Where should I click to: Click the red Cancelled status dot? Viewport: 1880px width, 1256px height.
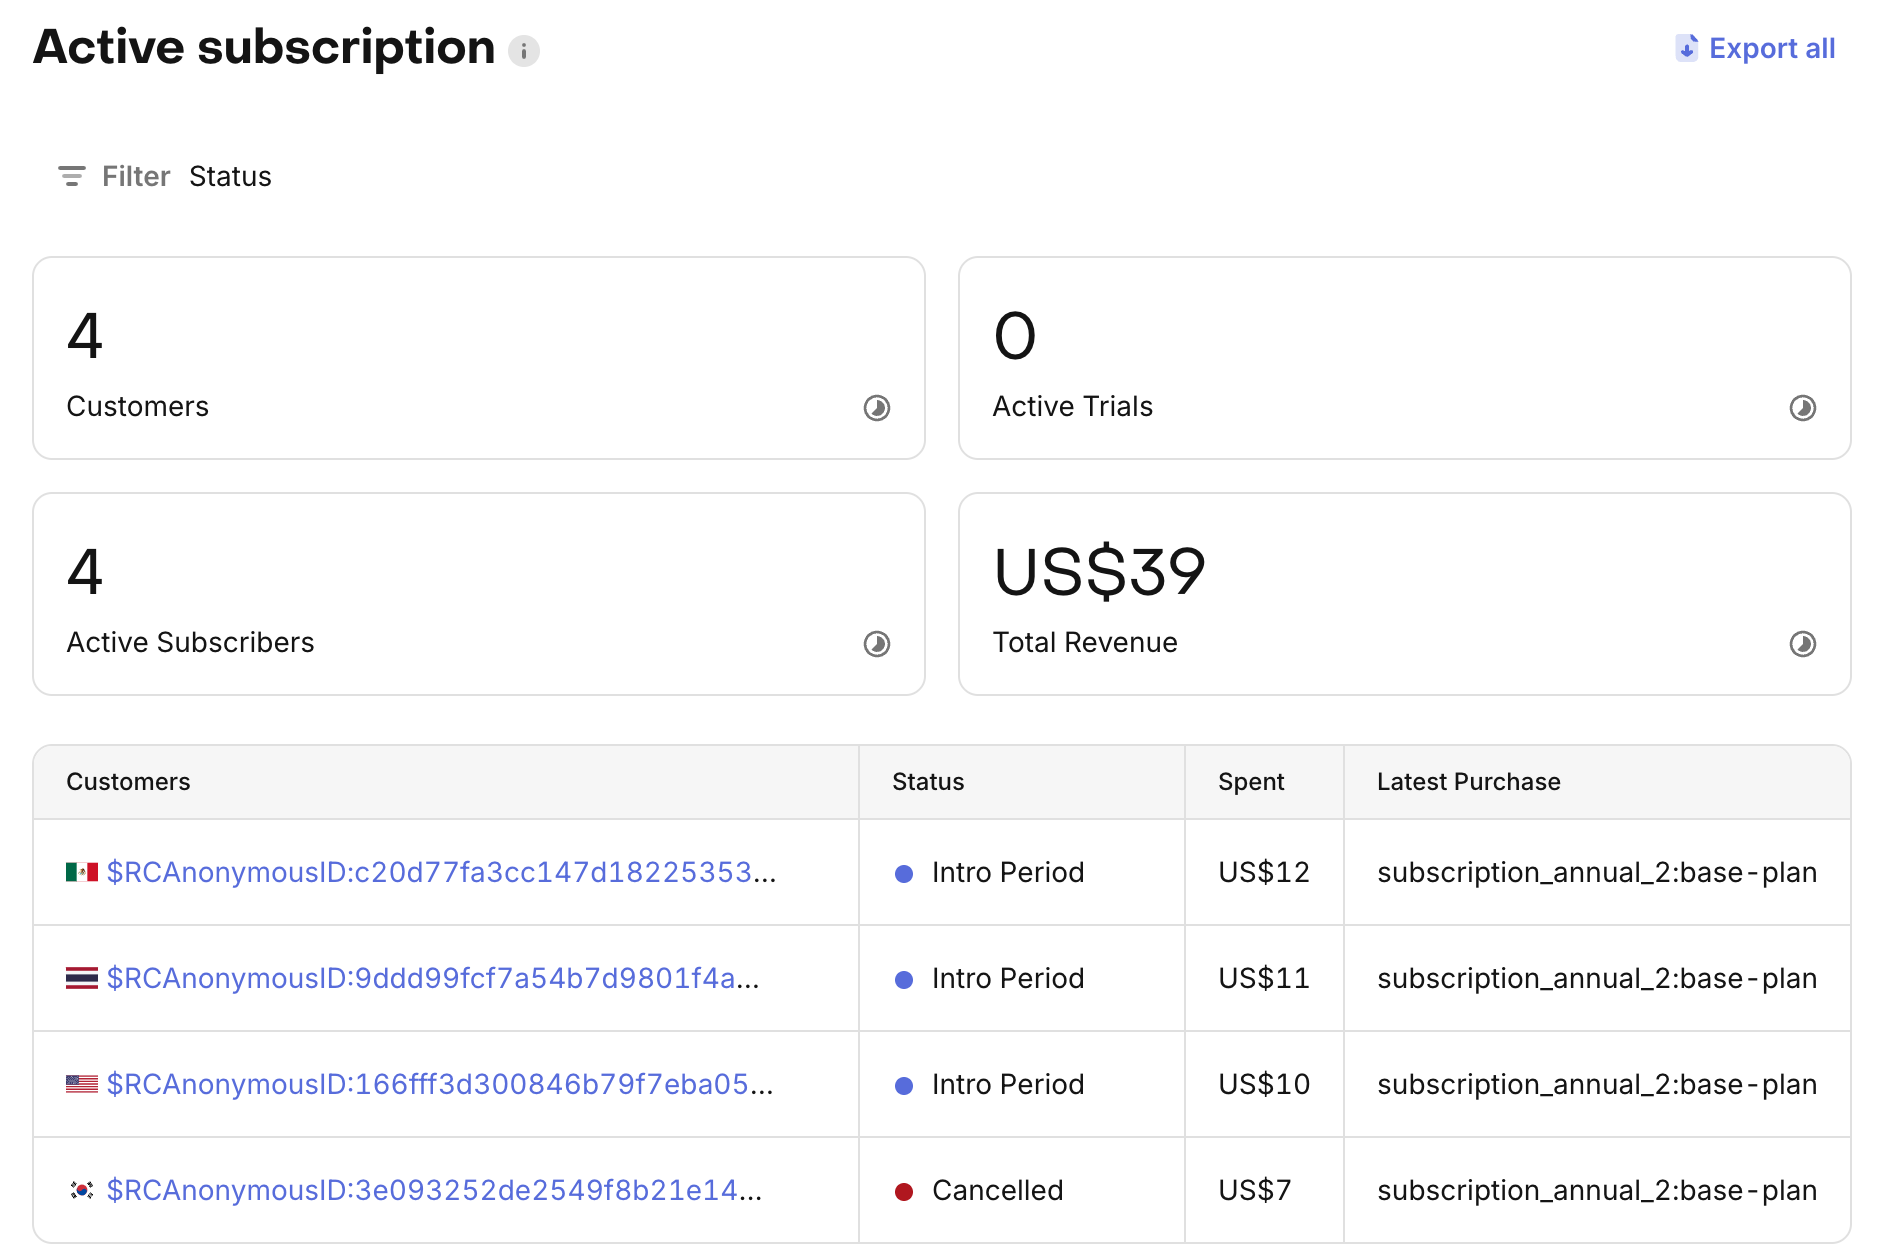click(904, 1191)
